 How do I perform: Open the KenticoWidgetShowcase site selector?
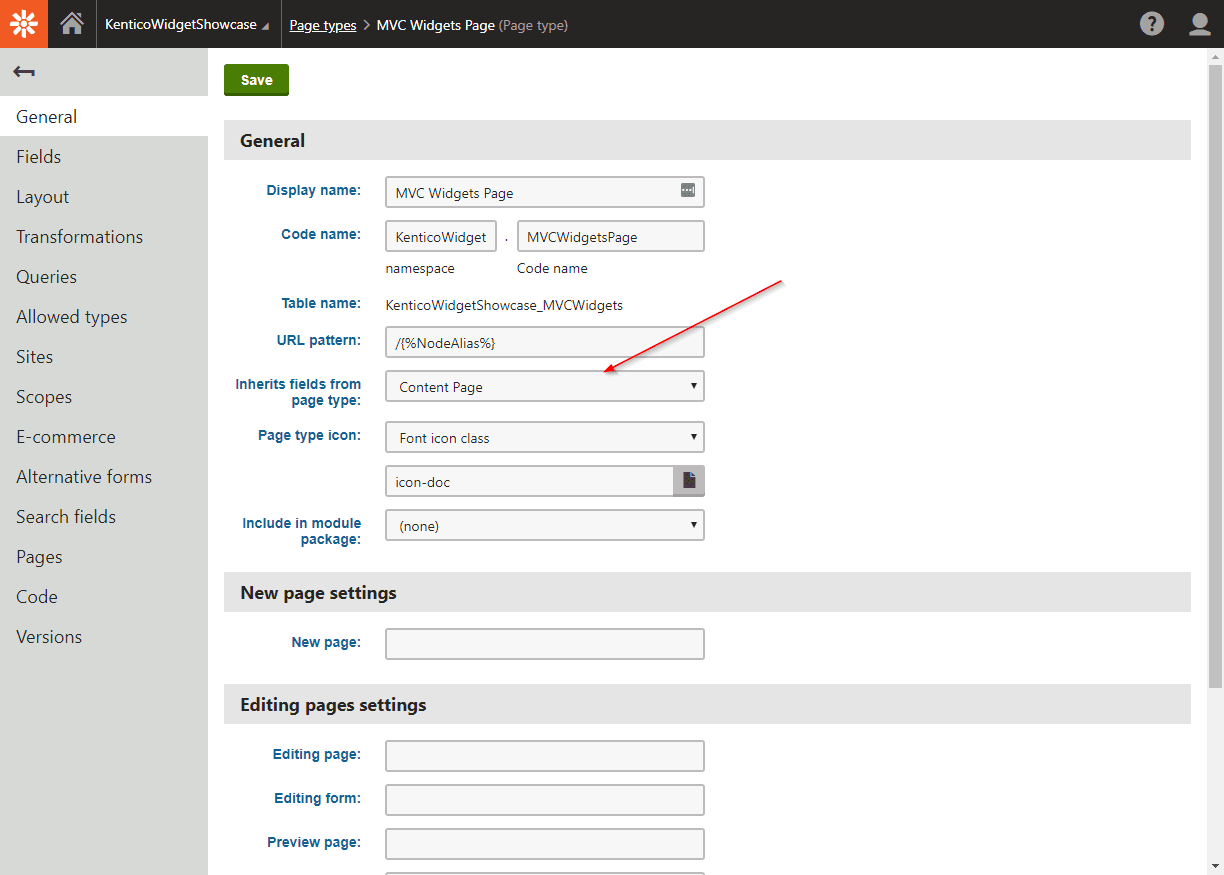(x=186, y=25)
